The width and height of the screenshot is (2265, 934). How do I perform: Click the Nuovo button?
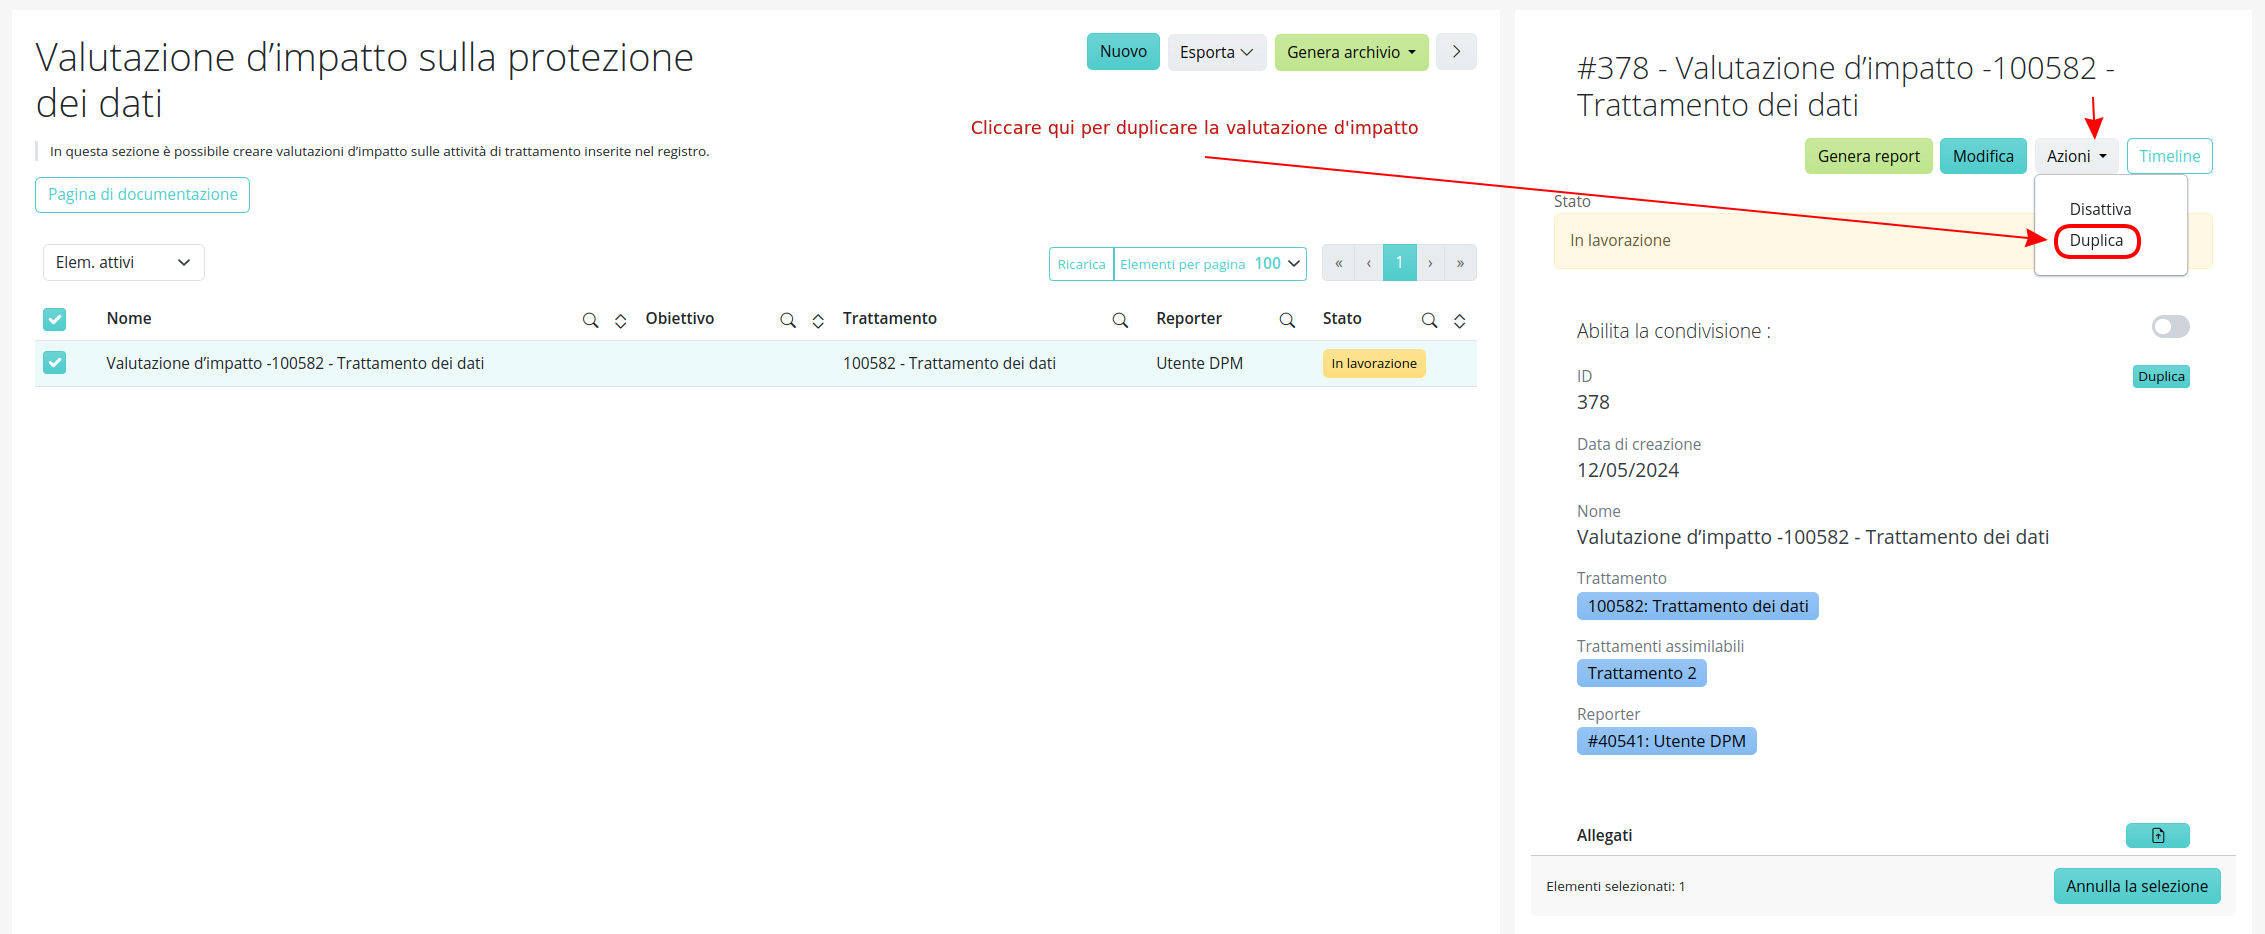(x=1123, y=51)
